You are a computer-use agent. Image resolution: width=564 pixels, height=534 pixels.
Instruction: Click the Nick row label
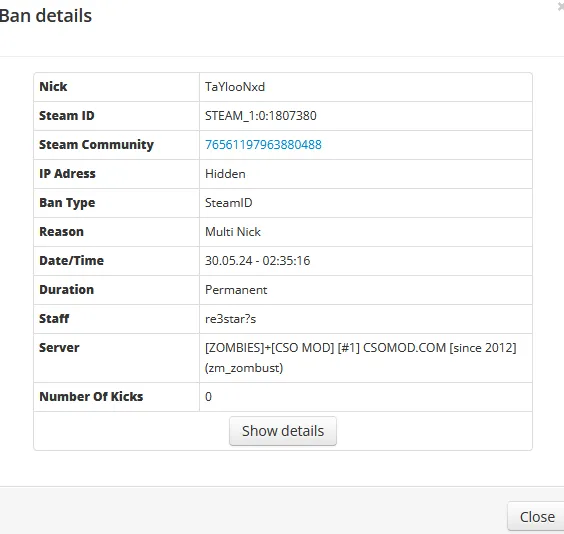pos(53,87)
